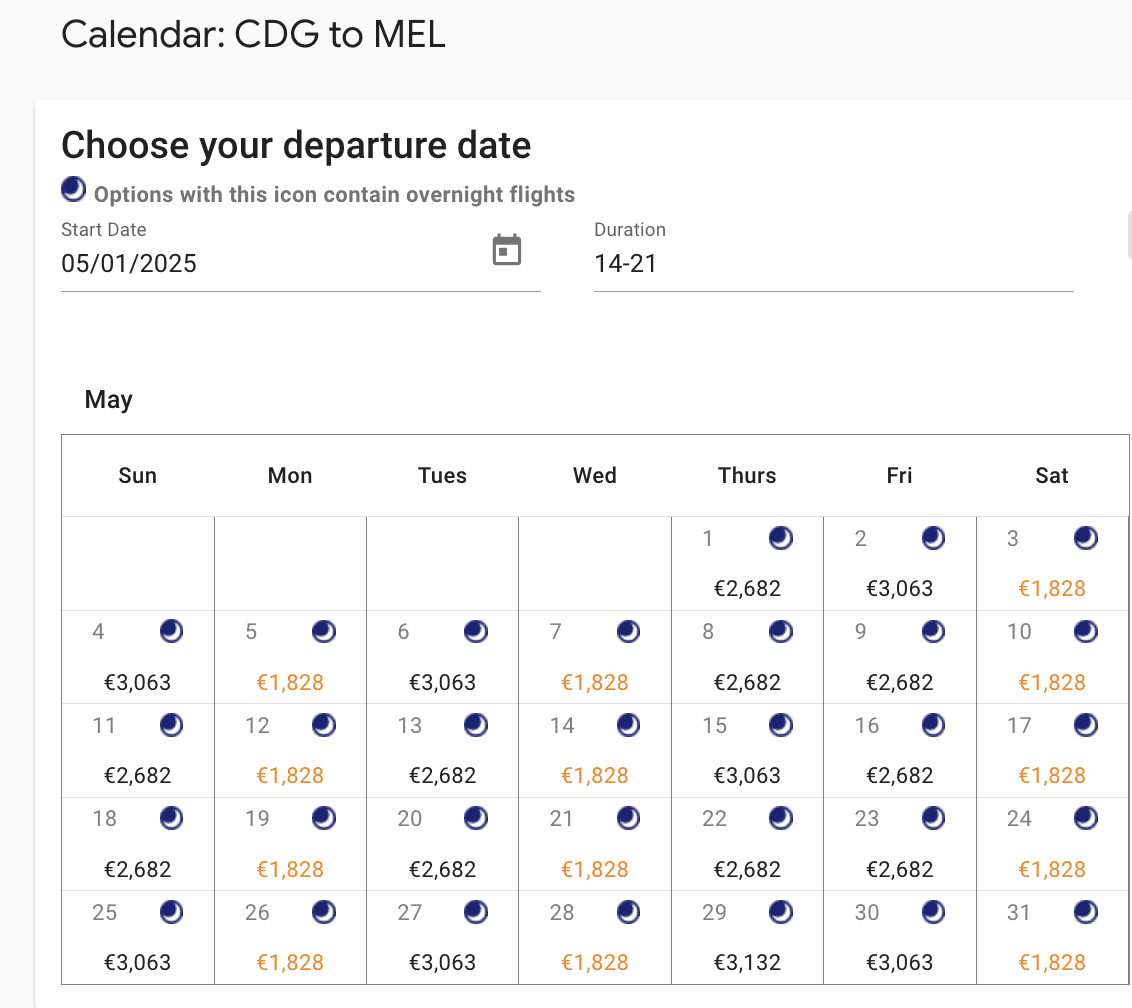Click moon icon on May 1
The height and width of the screenshot is (1008, 1132).
coord(780,539)
